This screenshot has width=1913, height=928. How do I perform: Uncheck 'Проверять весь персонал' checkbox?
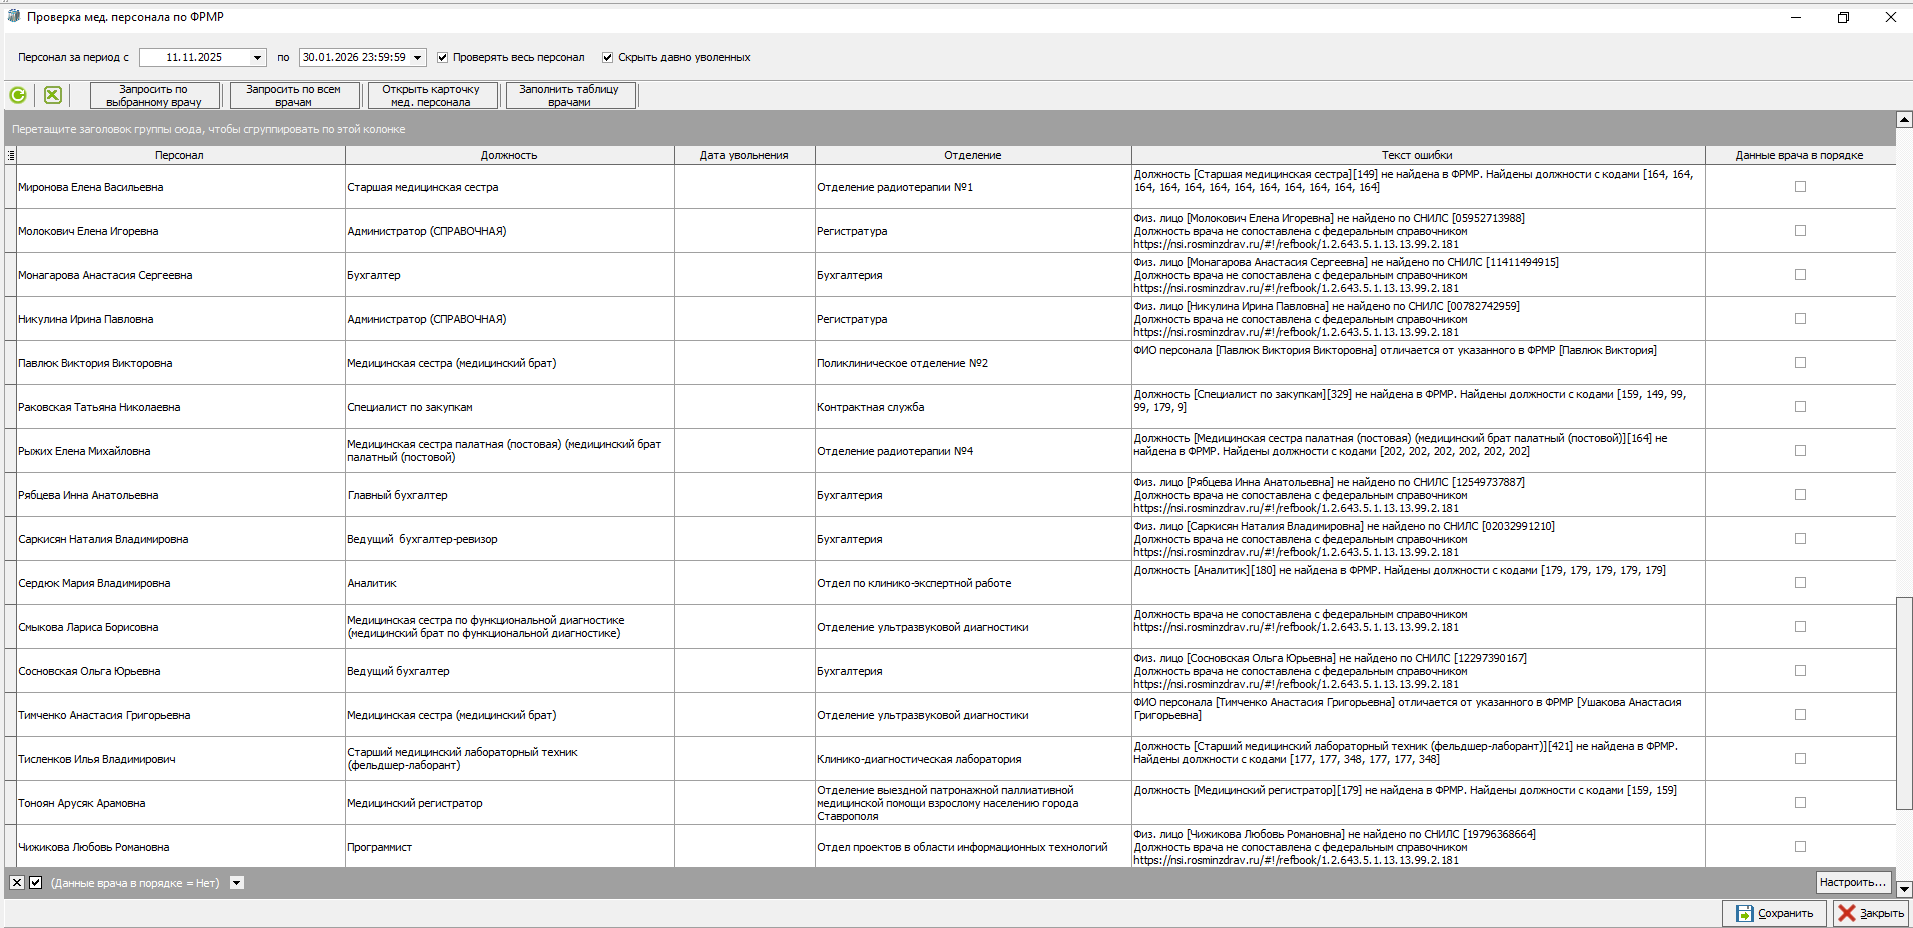(443, 58)
